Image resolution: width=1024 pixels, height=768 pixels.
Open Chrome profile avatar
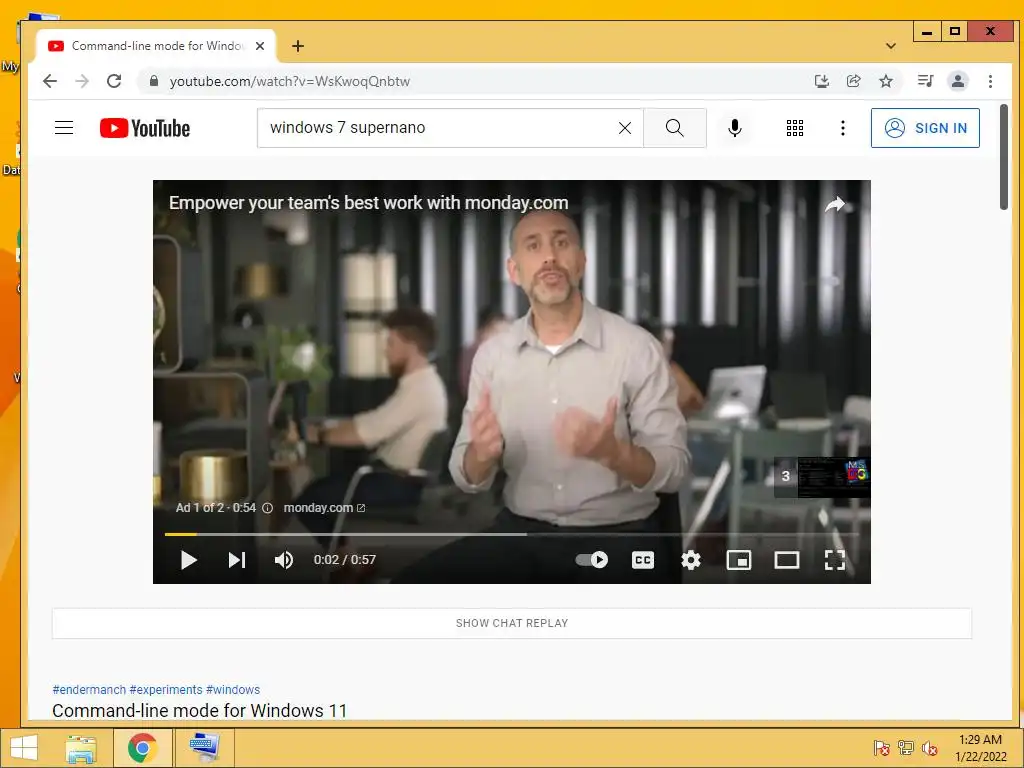[x=957, y=81]
